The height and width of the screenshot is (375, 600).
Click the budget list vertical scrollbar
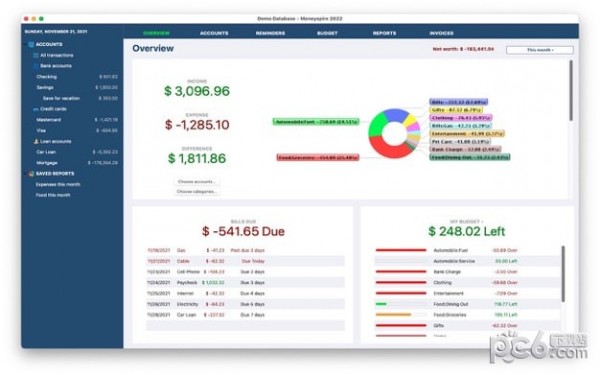[563, 274]
